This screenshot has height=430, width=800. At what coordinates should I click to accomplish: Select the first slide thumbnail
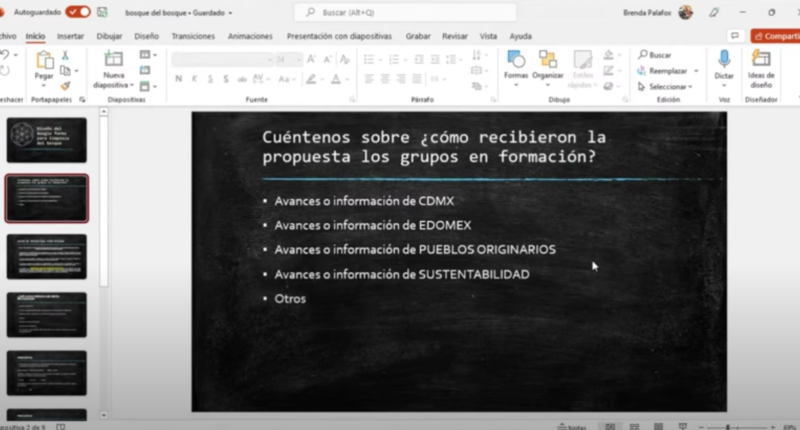coord(46,139)
